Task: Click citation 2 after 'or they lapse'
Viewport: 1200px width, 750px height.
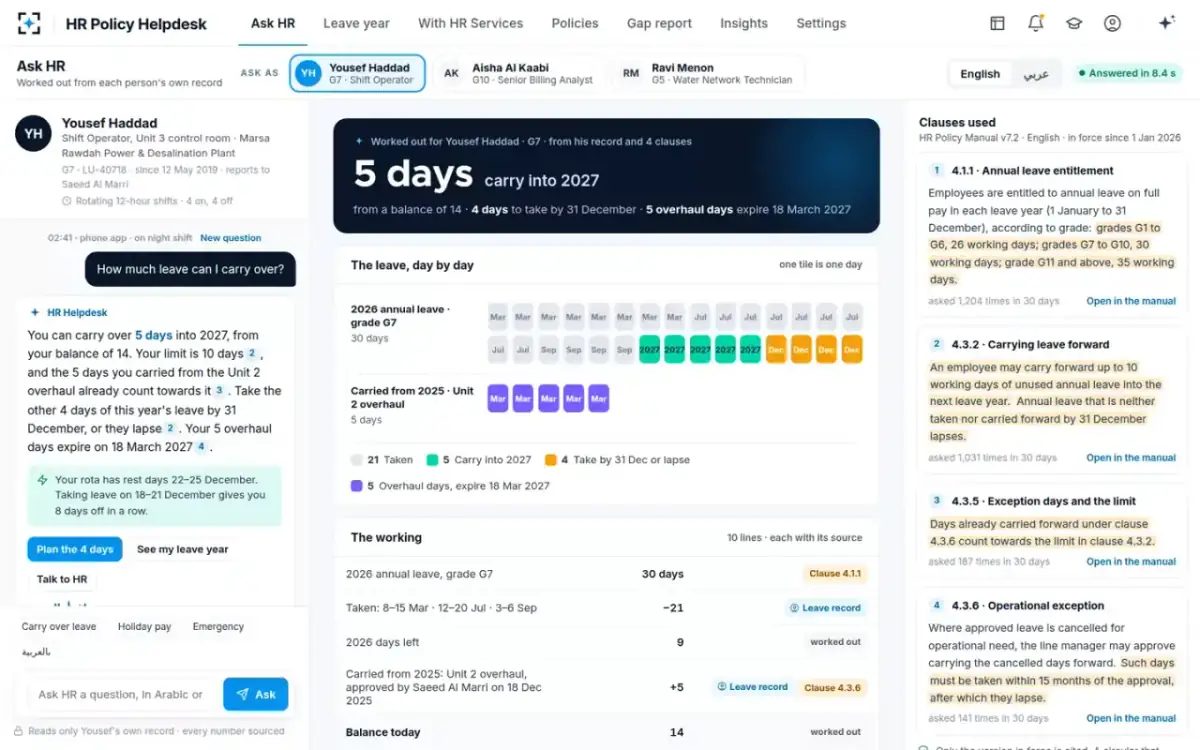Action: pos(170,428)
